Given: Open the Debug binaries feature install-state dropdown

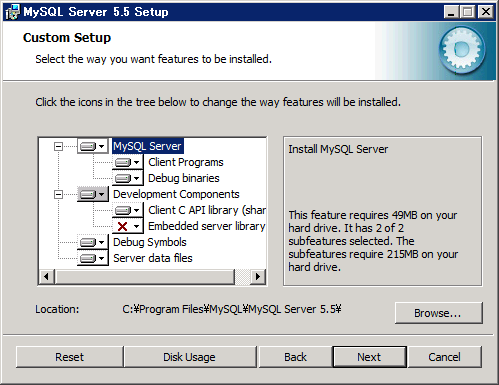Looking at the screenshot, I should pos(128,178).
